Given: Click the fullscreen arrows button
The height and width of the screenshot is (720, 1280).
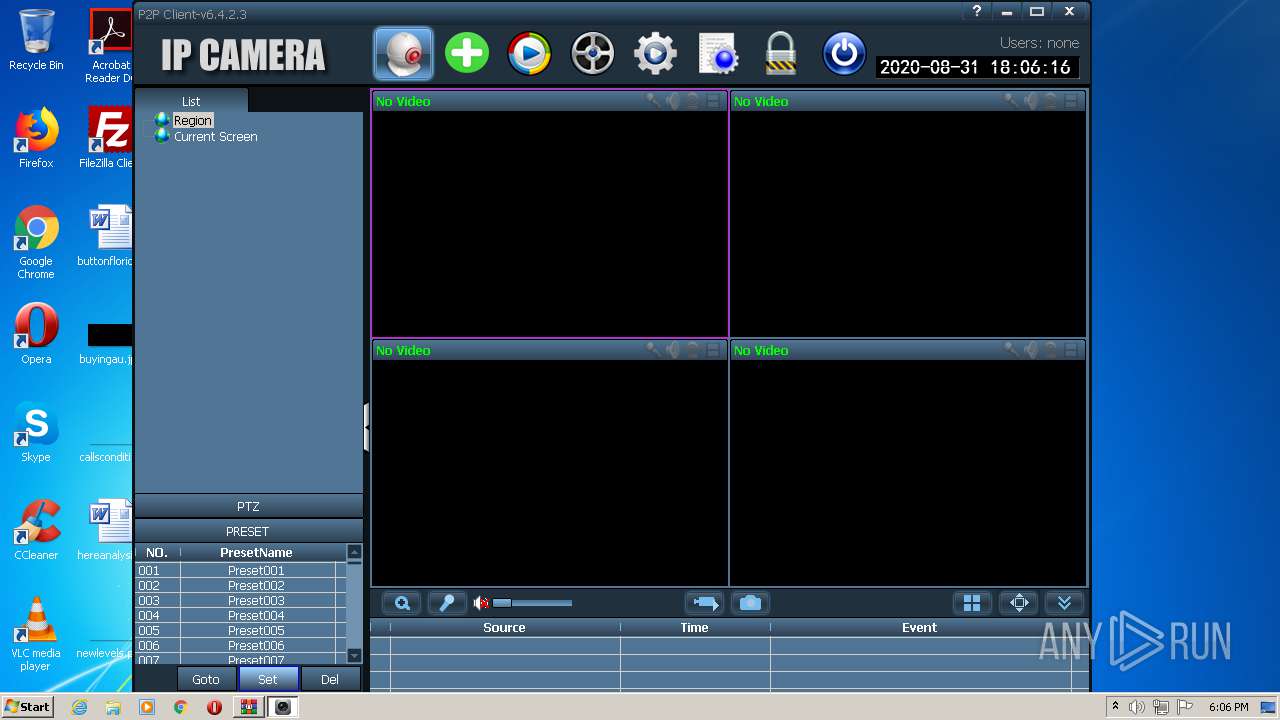Looking at the screenshot, I should (1019, 603).
